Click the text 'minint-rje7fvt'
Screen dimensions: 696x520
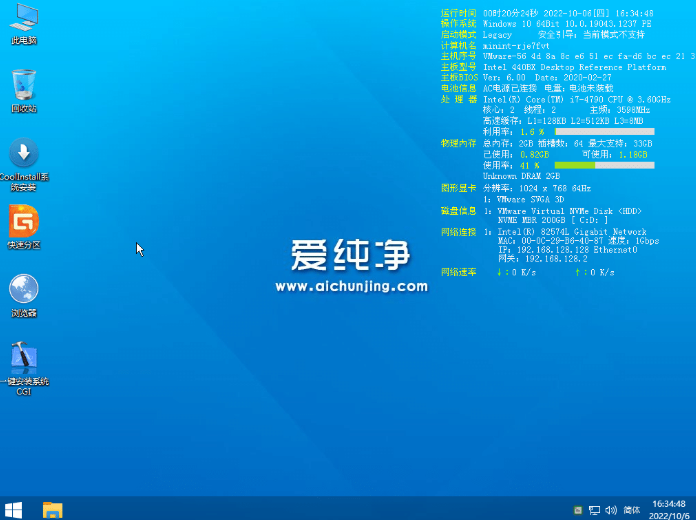(x=516, y=46)
